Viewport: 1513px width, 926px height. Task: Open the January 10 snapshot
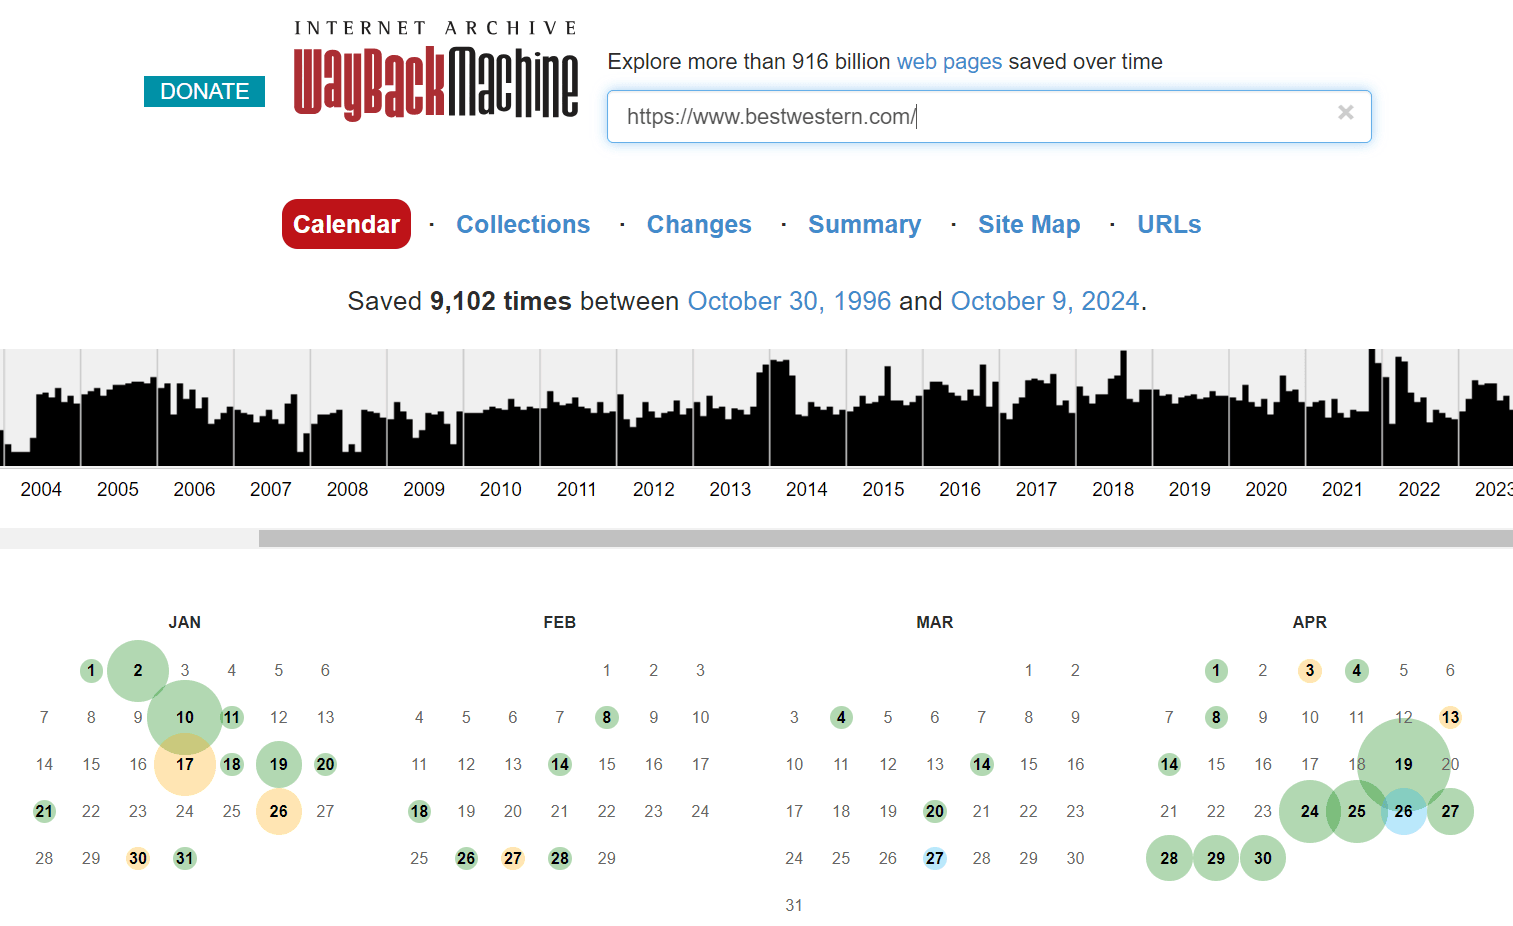(x=185, y=717)
